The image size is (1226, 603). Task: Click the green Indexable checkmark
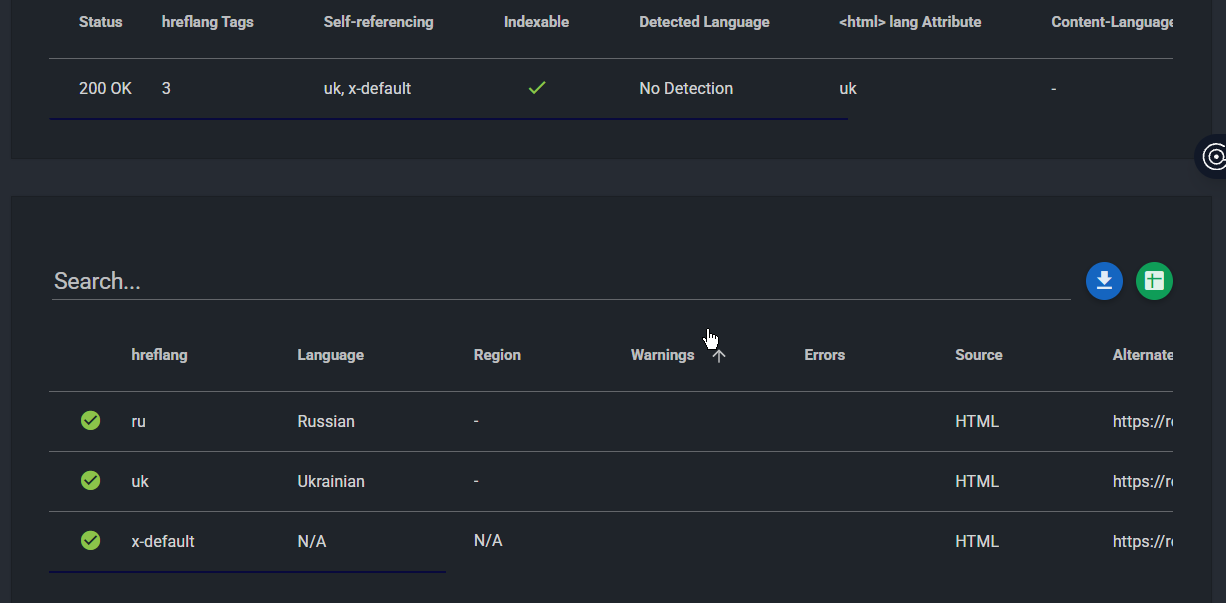(537, 88)
